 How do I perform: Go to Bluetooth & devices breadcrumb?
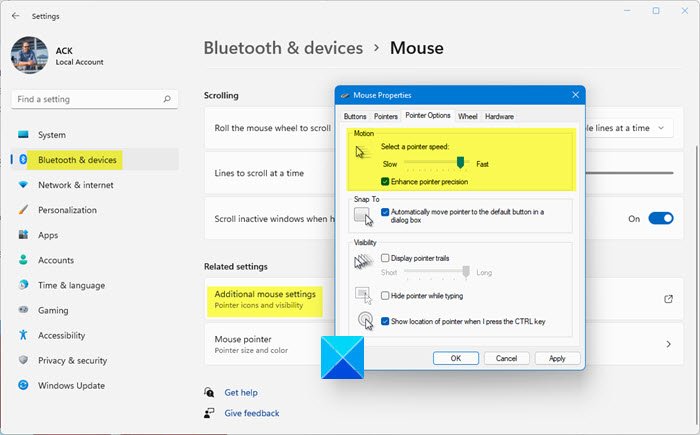click(x=283, y=48)
